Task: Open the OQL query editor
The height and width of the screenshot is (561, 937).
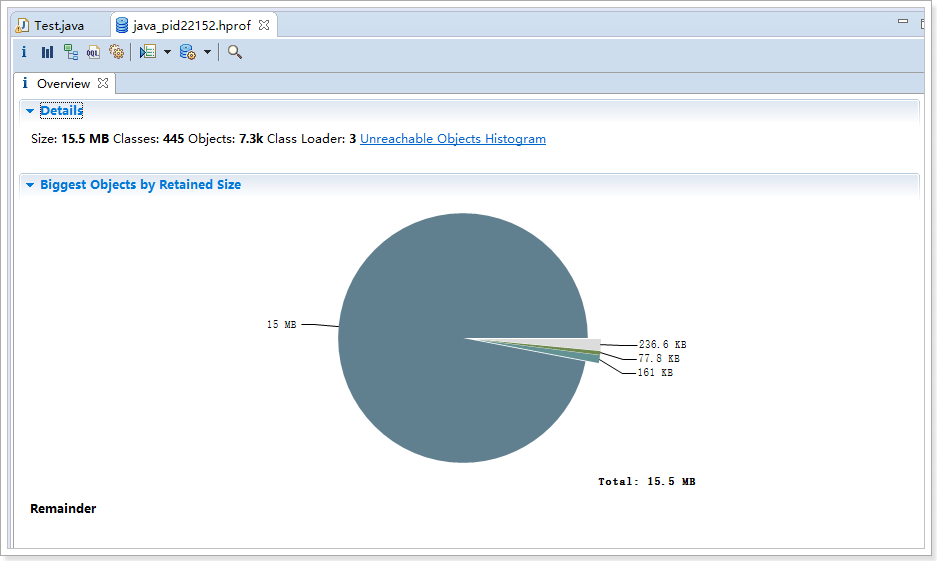Action: click(x=93, y=52)
